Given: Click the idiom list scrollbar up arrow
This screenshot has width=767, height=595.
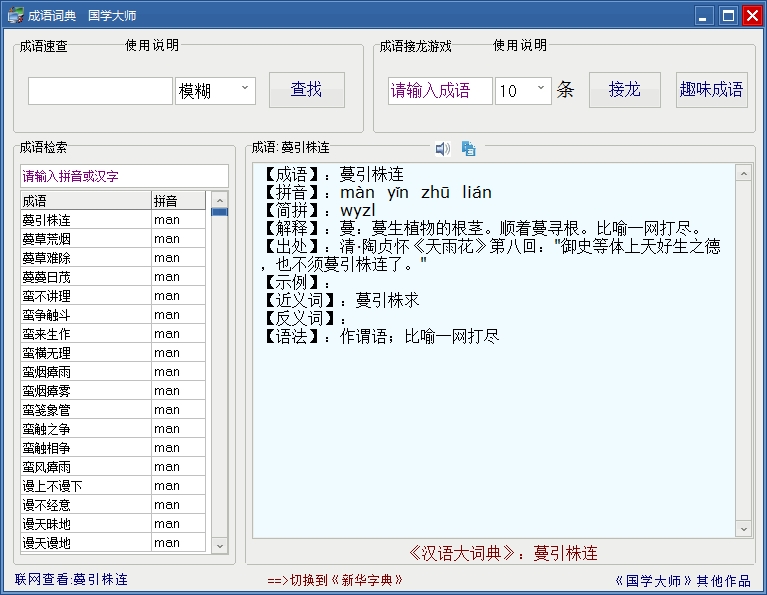Looking at the screenshot, I should tap(220, 200).
